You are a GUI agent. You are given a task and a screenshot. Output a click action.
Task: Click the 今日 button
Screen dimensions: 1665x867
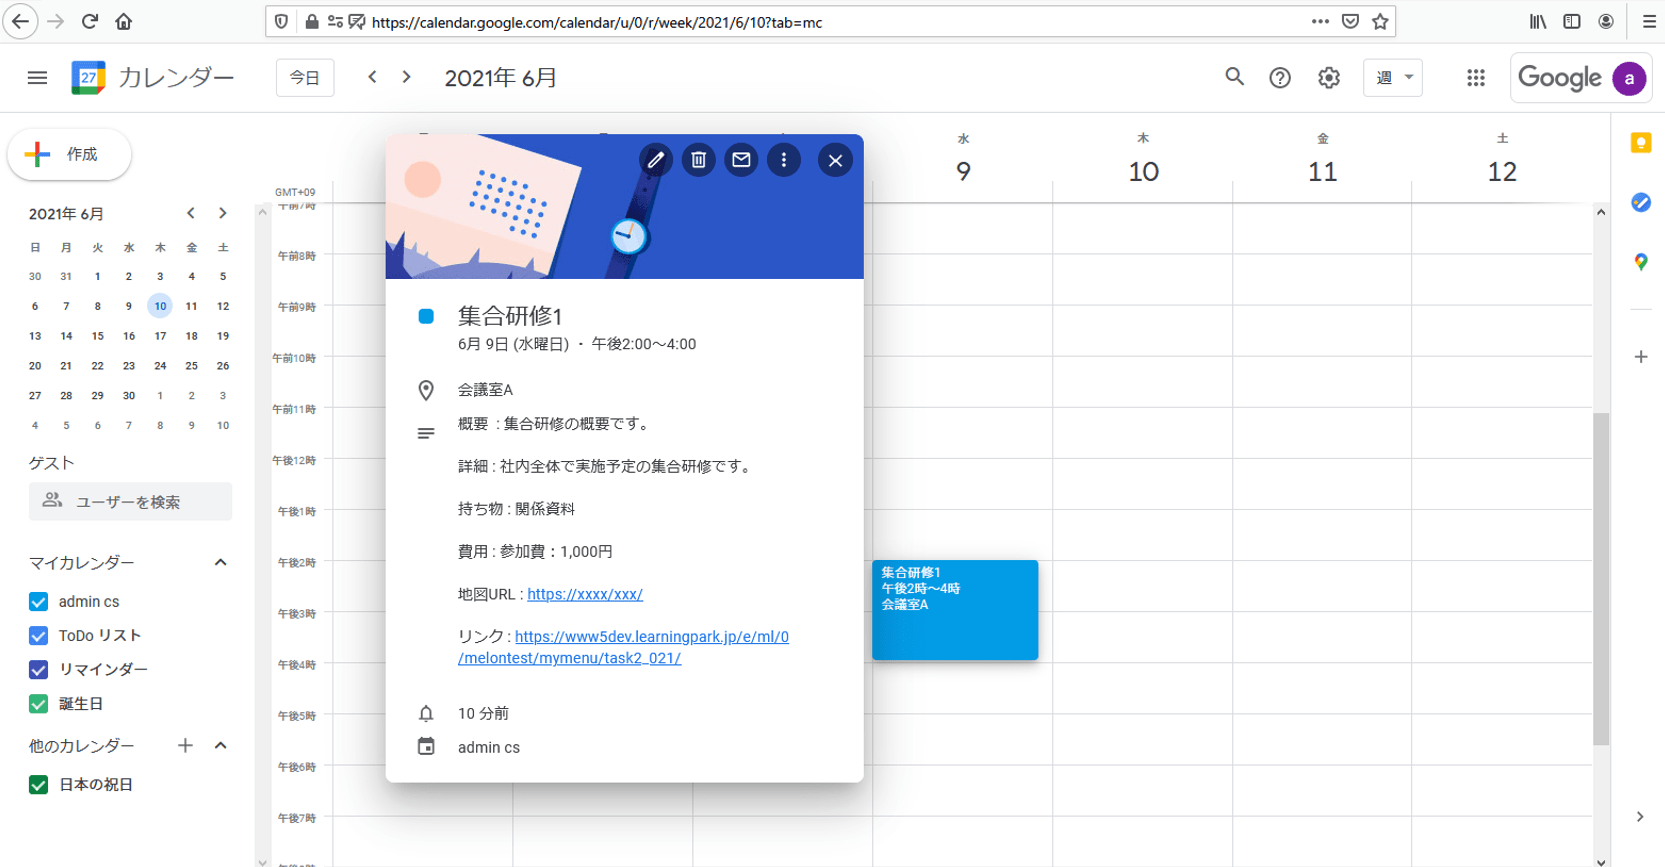point(304,78)
